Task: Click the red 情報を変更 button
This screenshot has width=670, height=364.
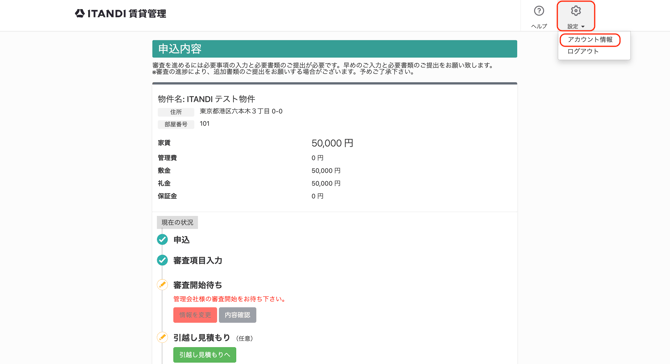Action: tap(195, 315)
